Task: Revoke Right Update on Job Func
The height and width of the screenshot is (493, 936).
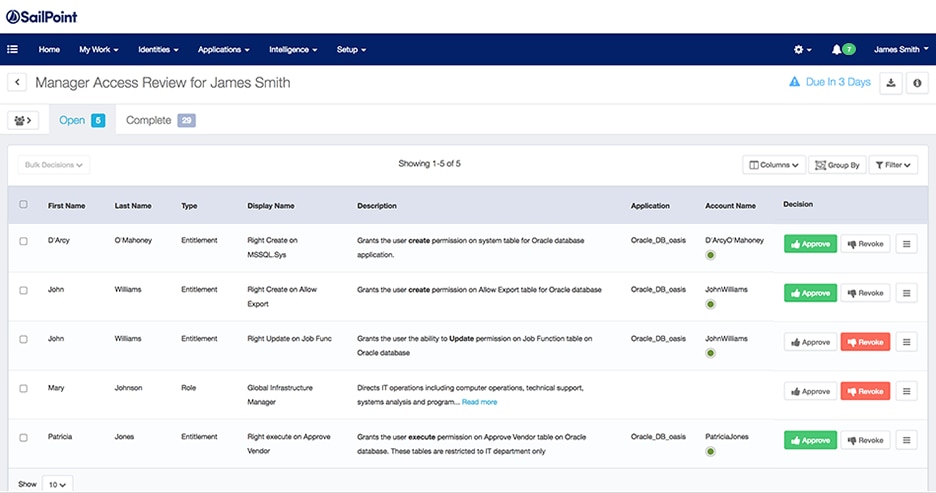Action: point(865,342)
